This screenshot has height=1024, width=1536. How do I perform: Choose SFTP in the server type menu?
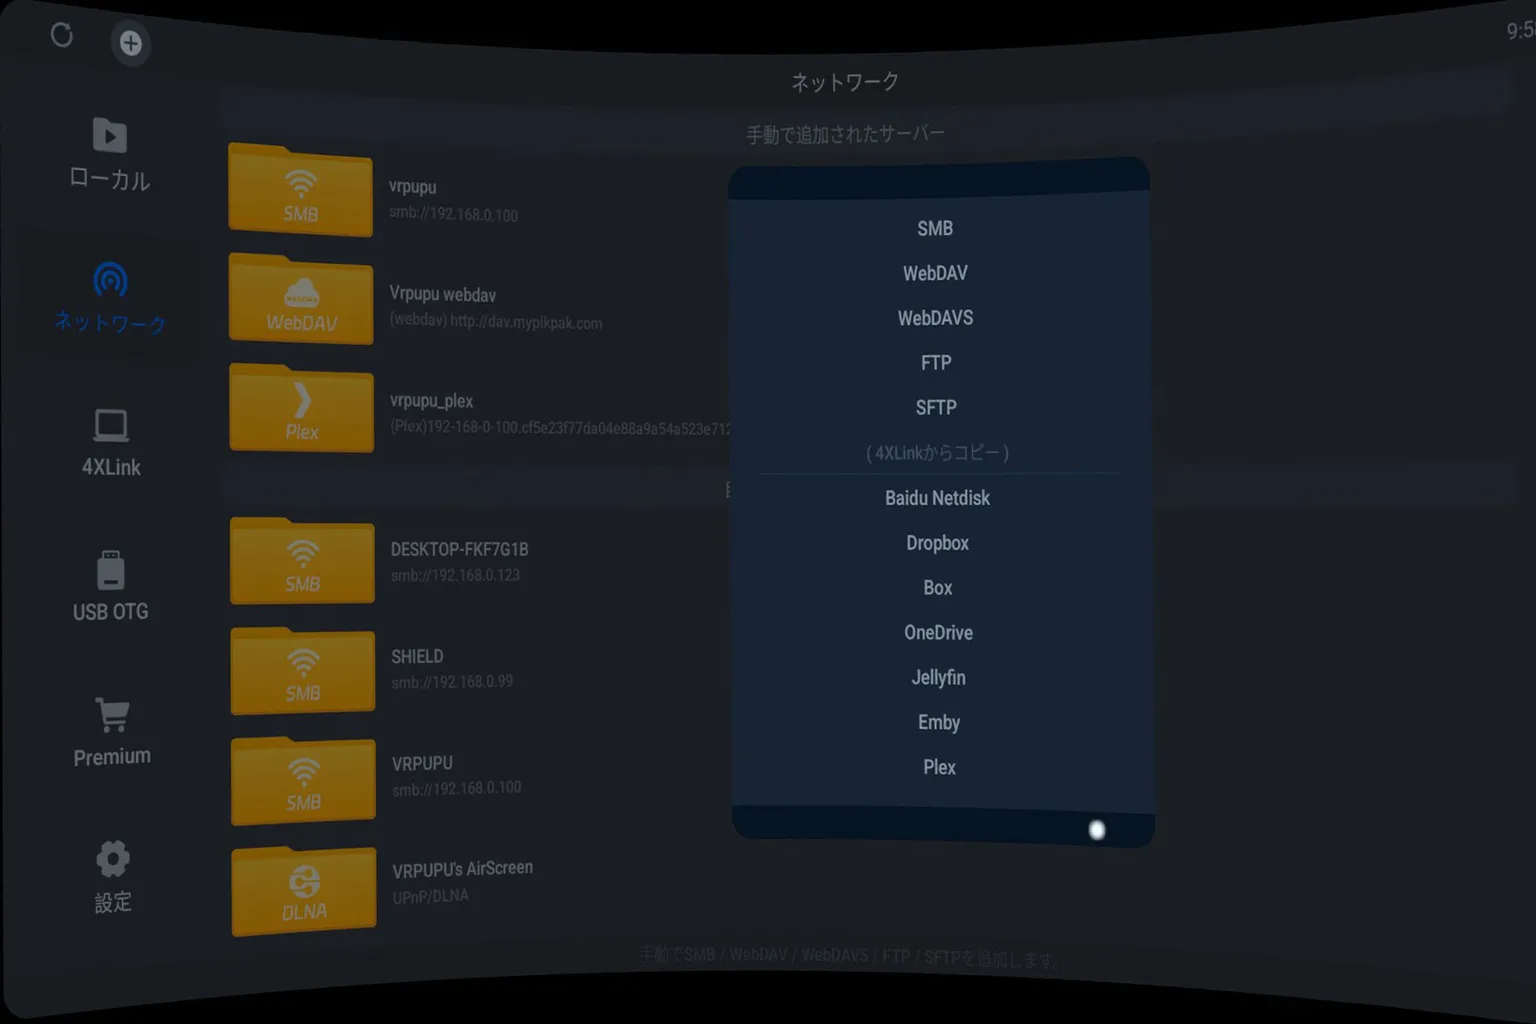pyautogui.click(x=936, y=408)
